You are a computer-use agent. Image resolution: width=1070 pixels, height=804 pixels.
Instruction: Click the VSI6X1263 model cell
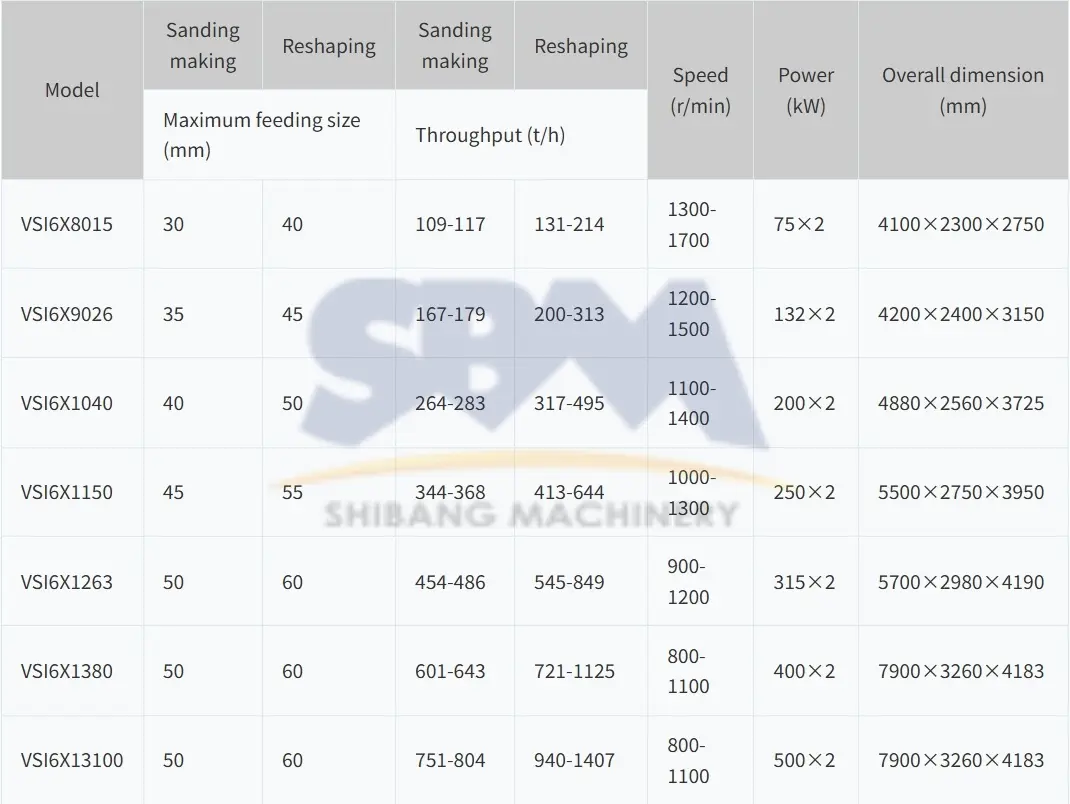click(67, 582)
